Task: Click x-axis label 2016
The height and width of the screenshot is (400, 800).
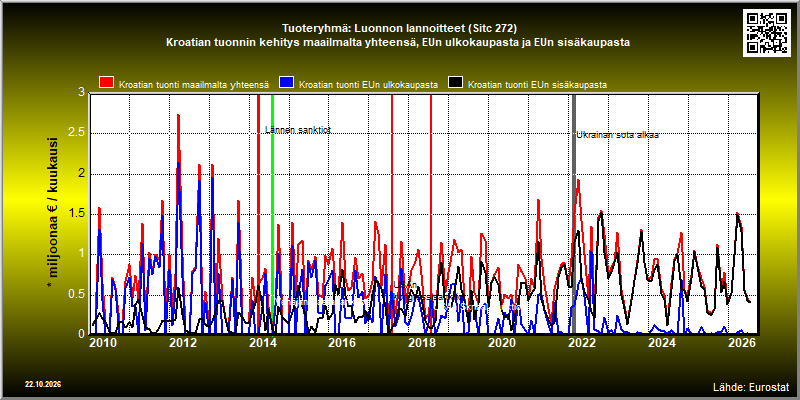Action: pos(342,342)
